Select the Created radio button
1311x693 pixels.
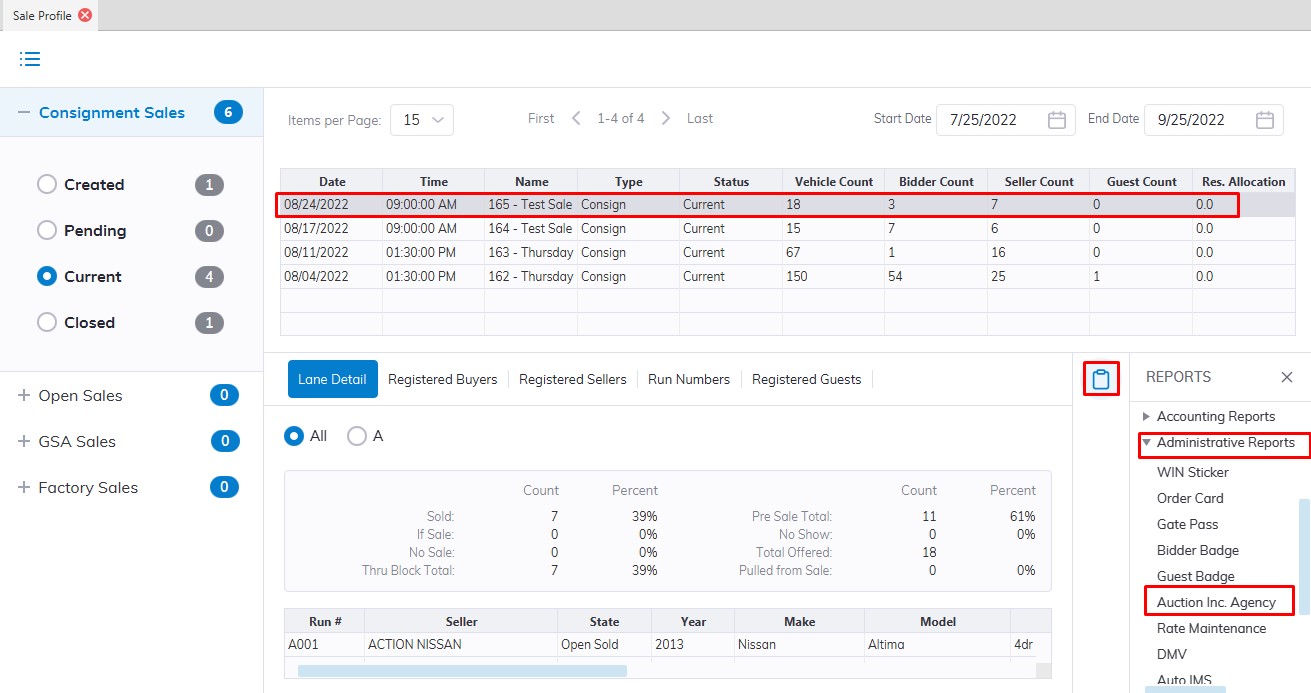[x=47, y=185]
